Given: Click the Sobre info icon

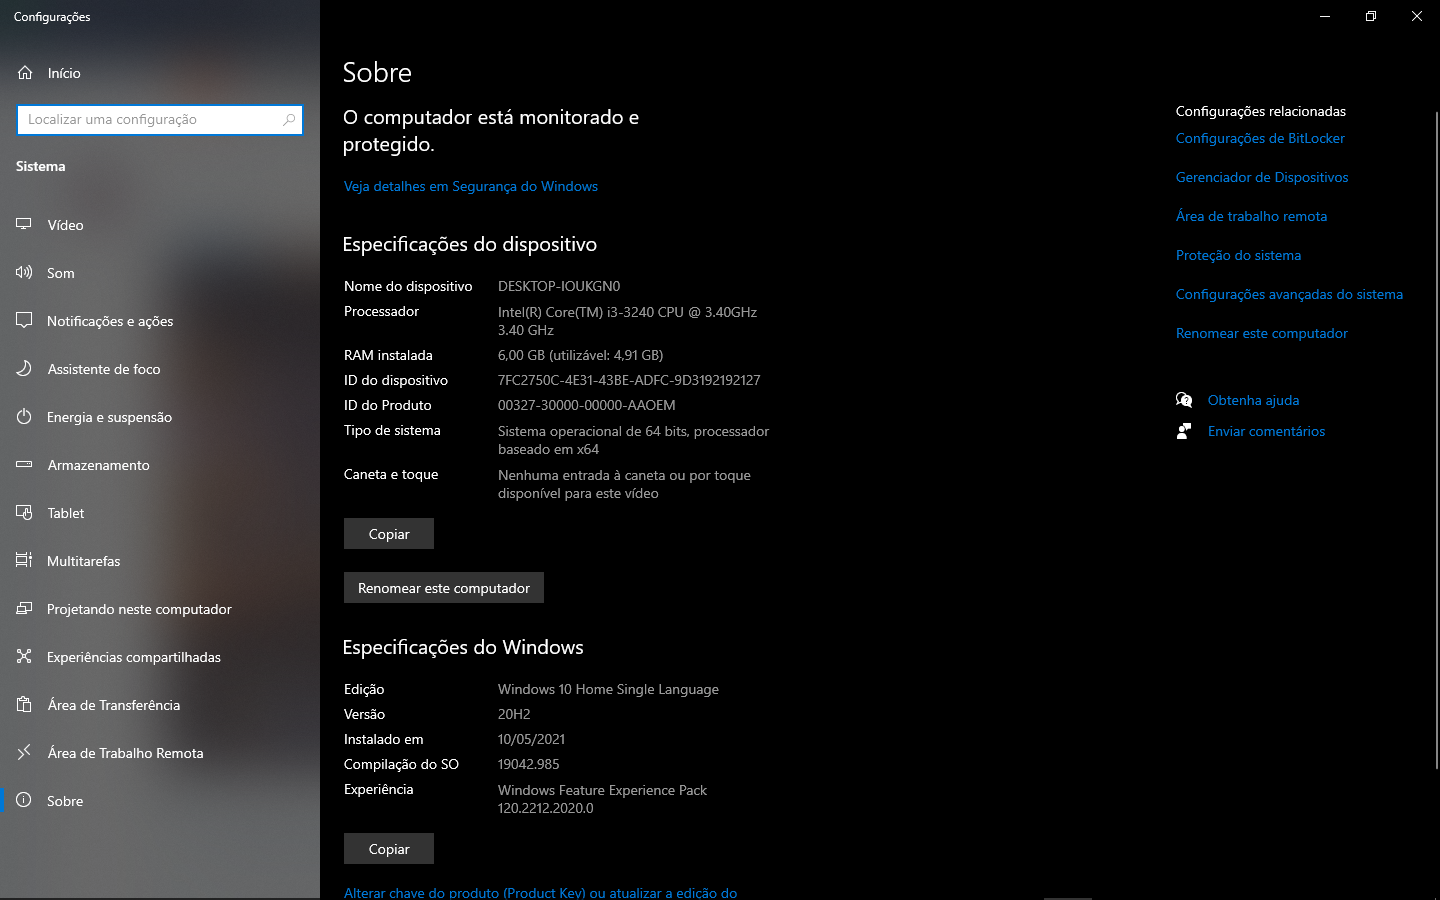Looking at the screenshot, I should coord(24,800).
